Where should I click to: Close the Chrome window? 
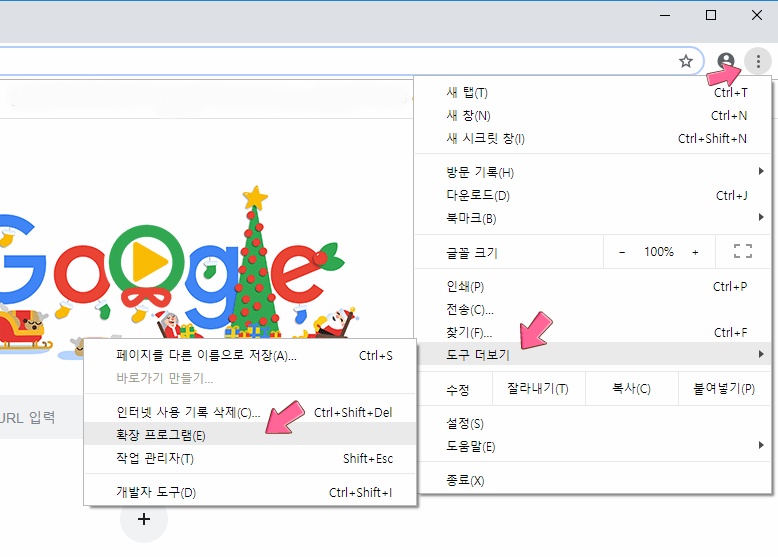pyautogui.click(x=756, y=15)
